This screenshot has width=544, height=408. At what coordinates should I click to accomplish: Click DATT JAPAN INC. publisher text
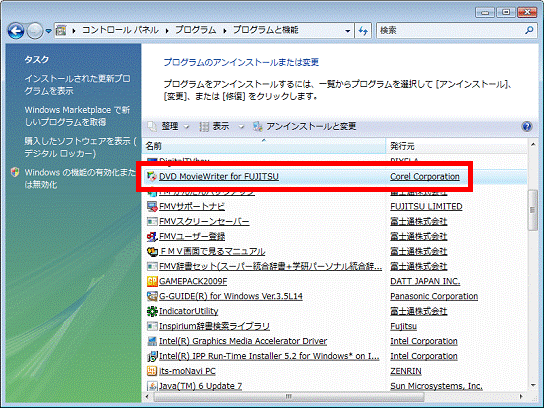pyautogui.click(x=425, y=281)
